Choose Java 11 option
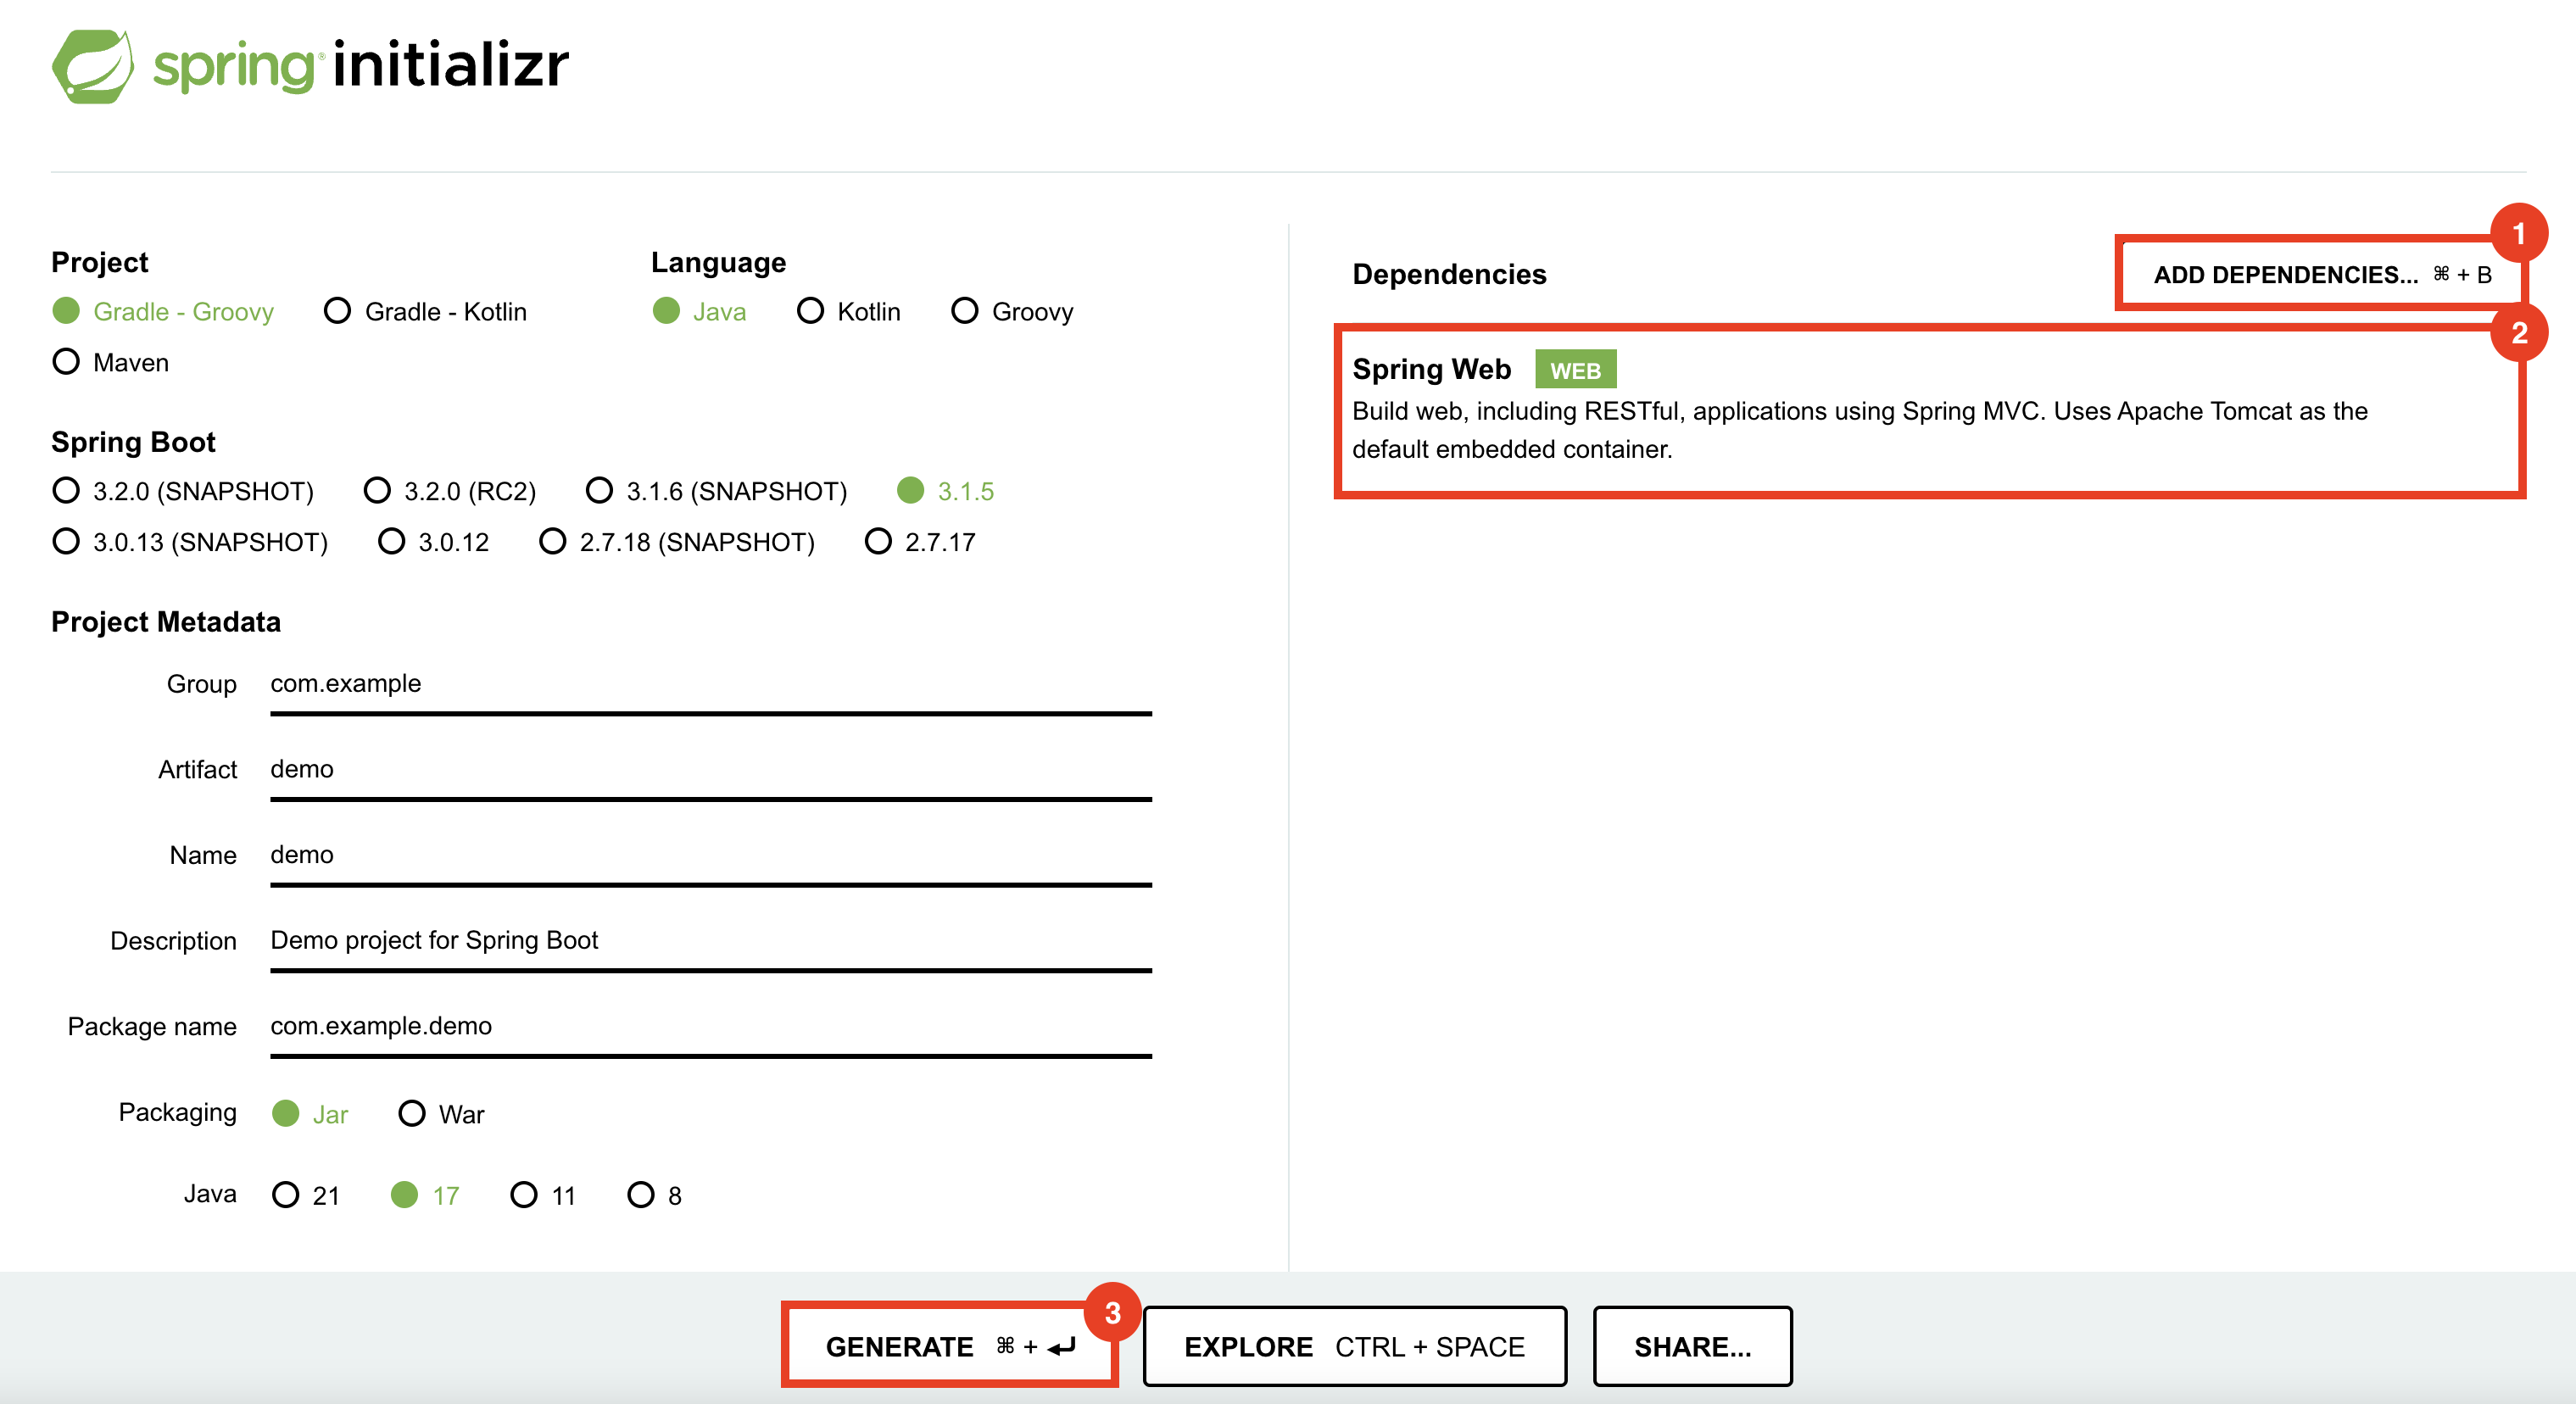Screen dimensions: 2576x1404 (x=524, y=1195)
